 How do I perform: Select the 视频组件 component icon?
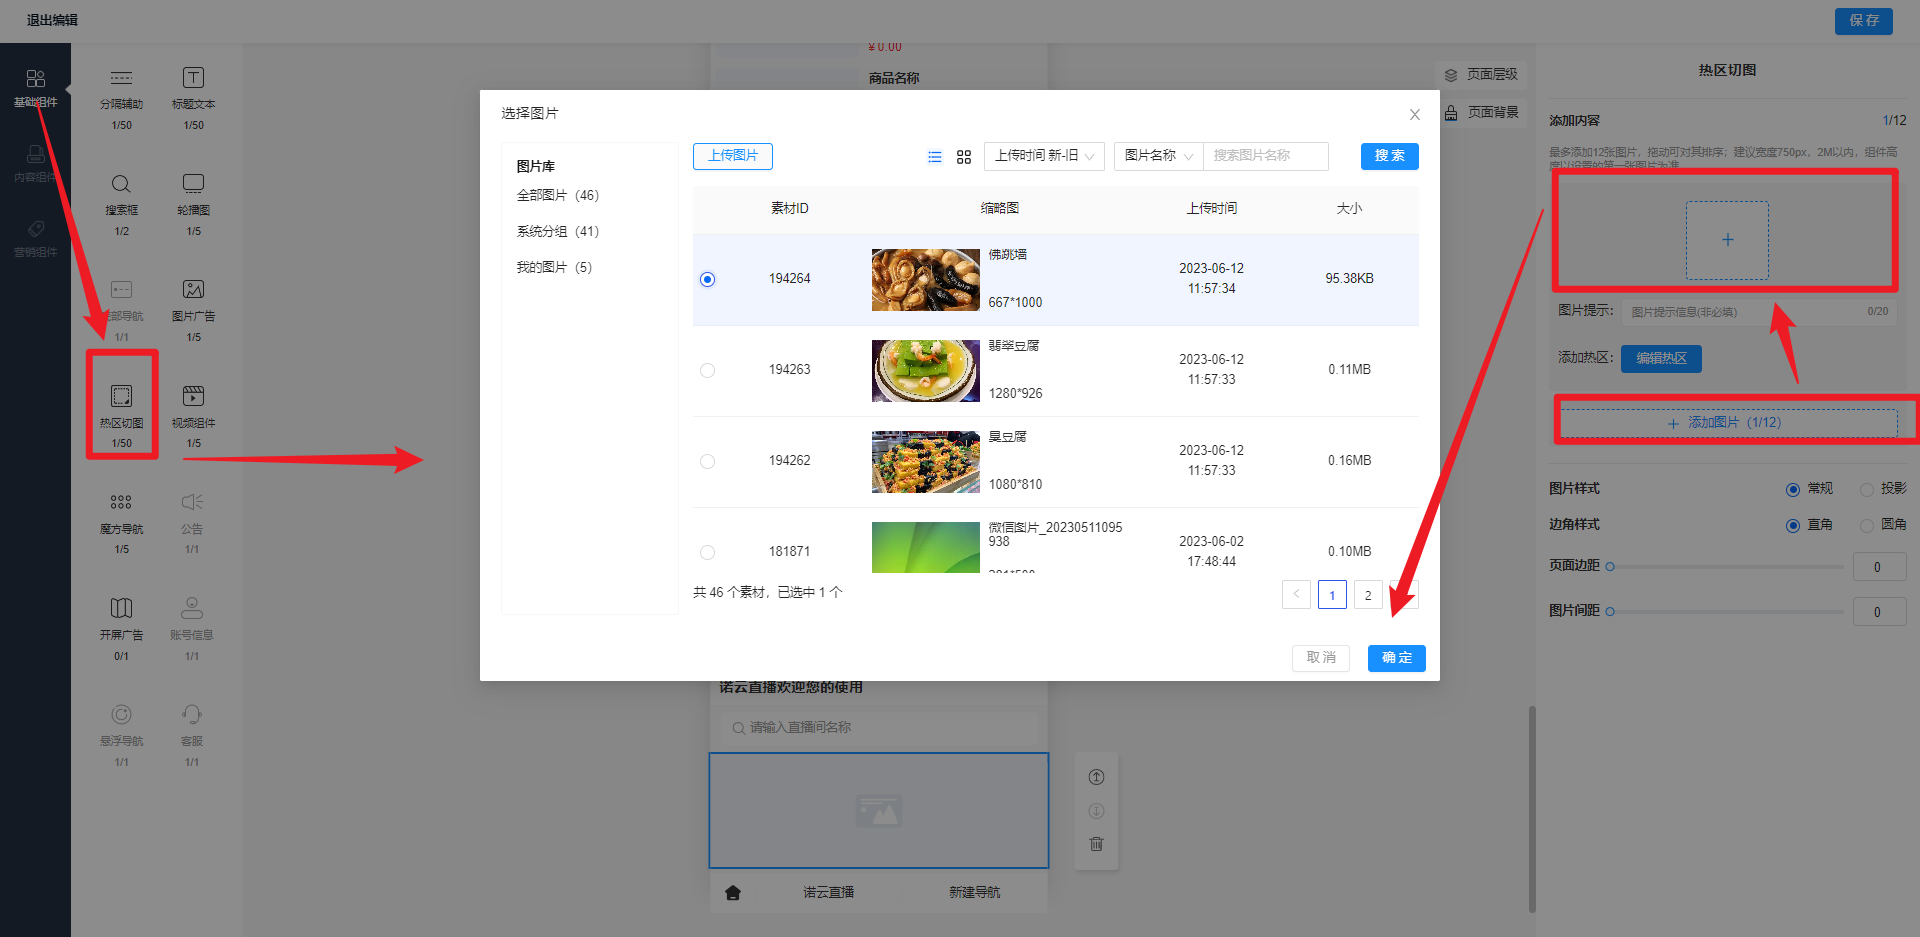pyautogui.click(x=193, y=397)
